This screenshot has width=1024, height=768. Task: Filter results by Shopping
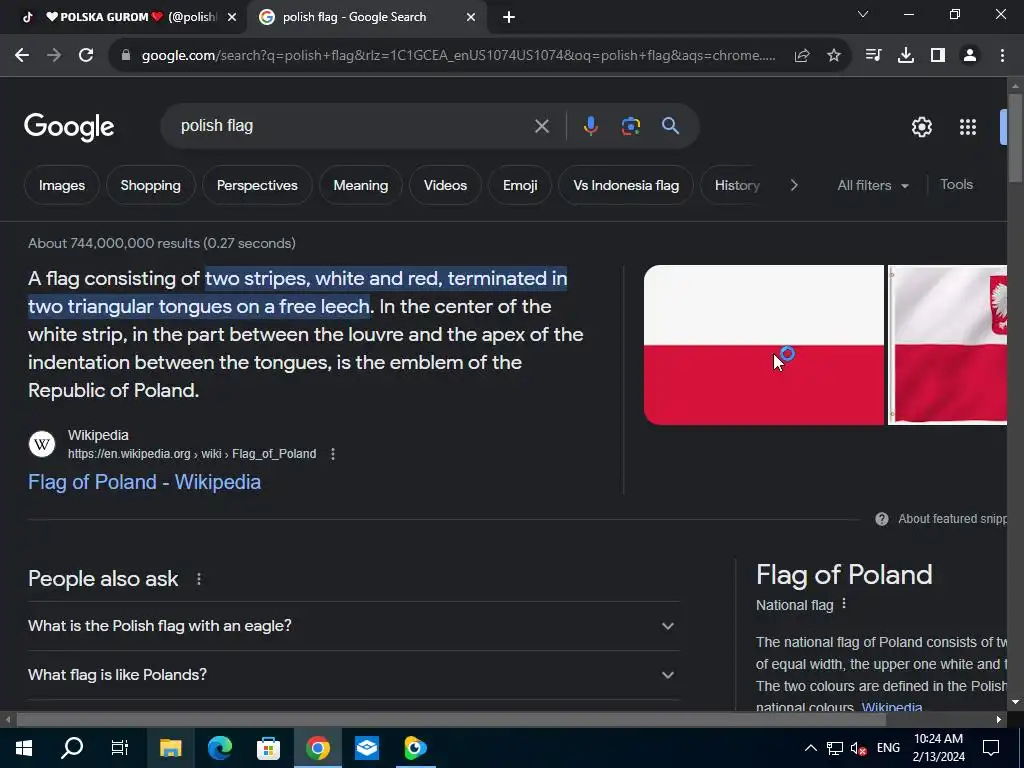(151, 185)
